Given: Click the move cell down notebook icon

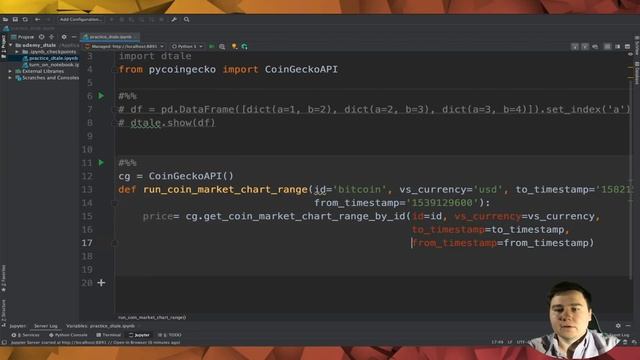Looking at the screenshot, I should [x=584, y=47].
